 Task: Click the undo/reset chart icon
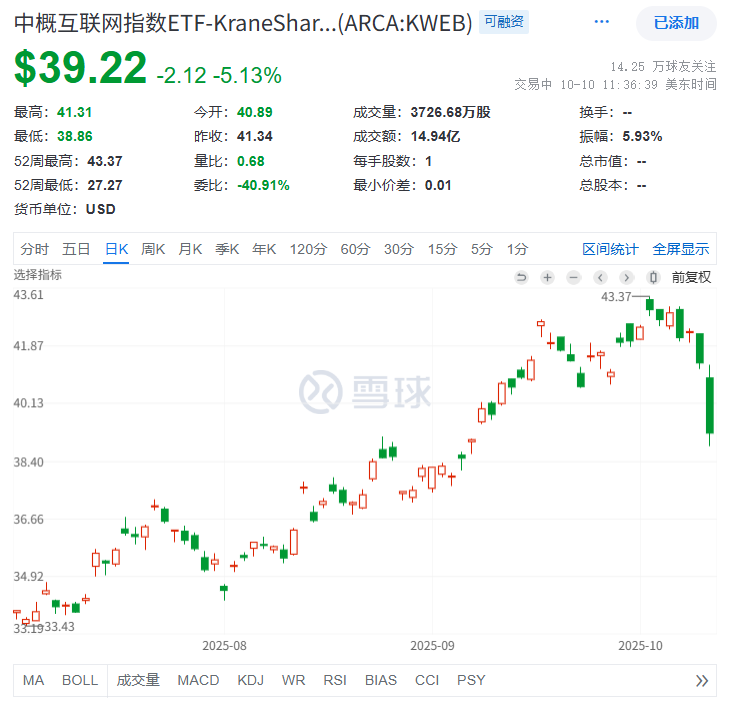[521, 277]
